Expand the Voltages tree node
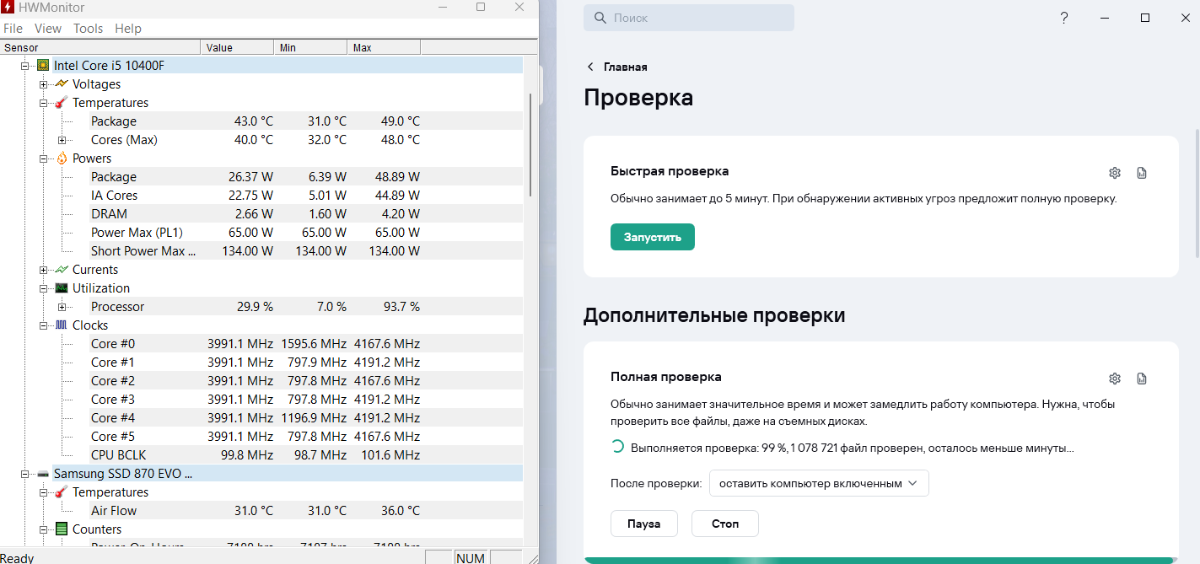Screen dimensions: 1200x564 click(x=43, y=84)
